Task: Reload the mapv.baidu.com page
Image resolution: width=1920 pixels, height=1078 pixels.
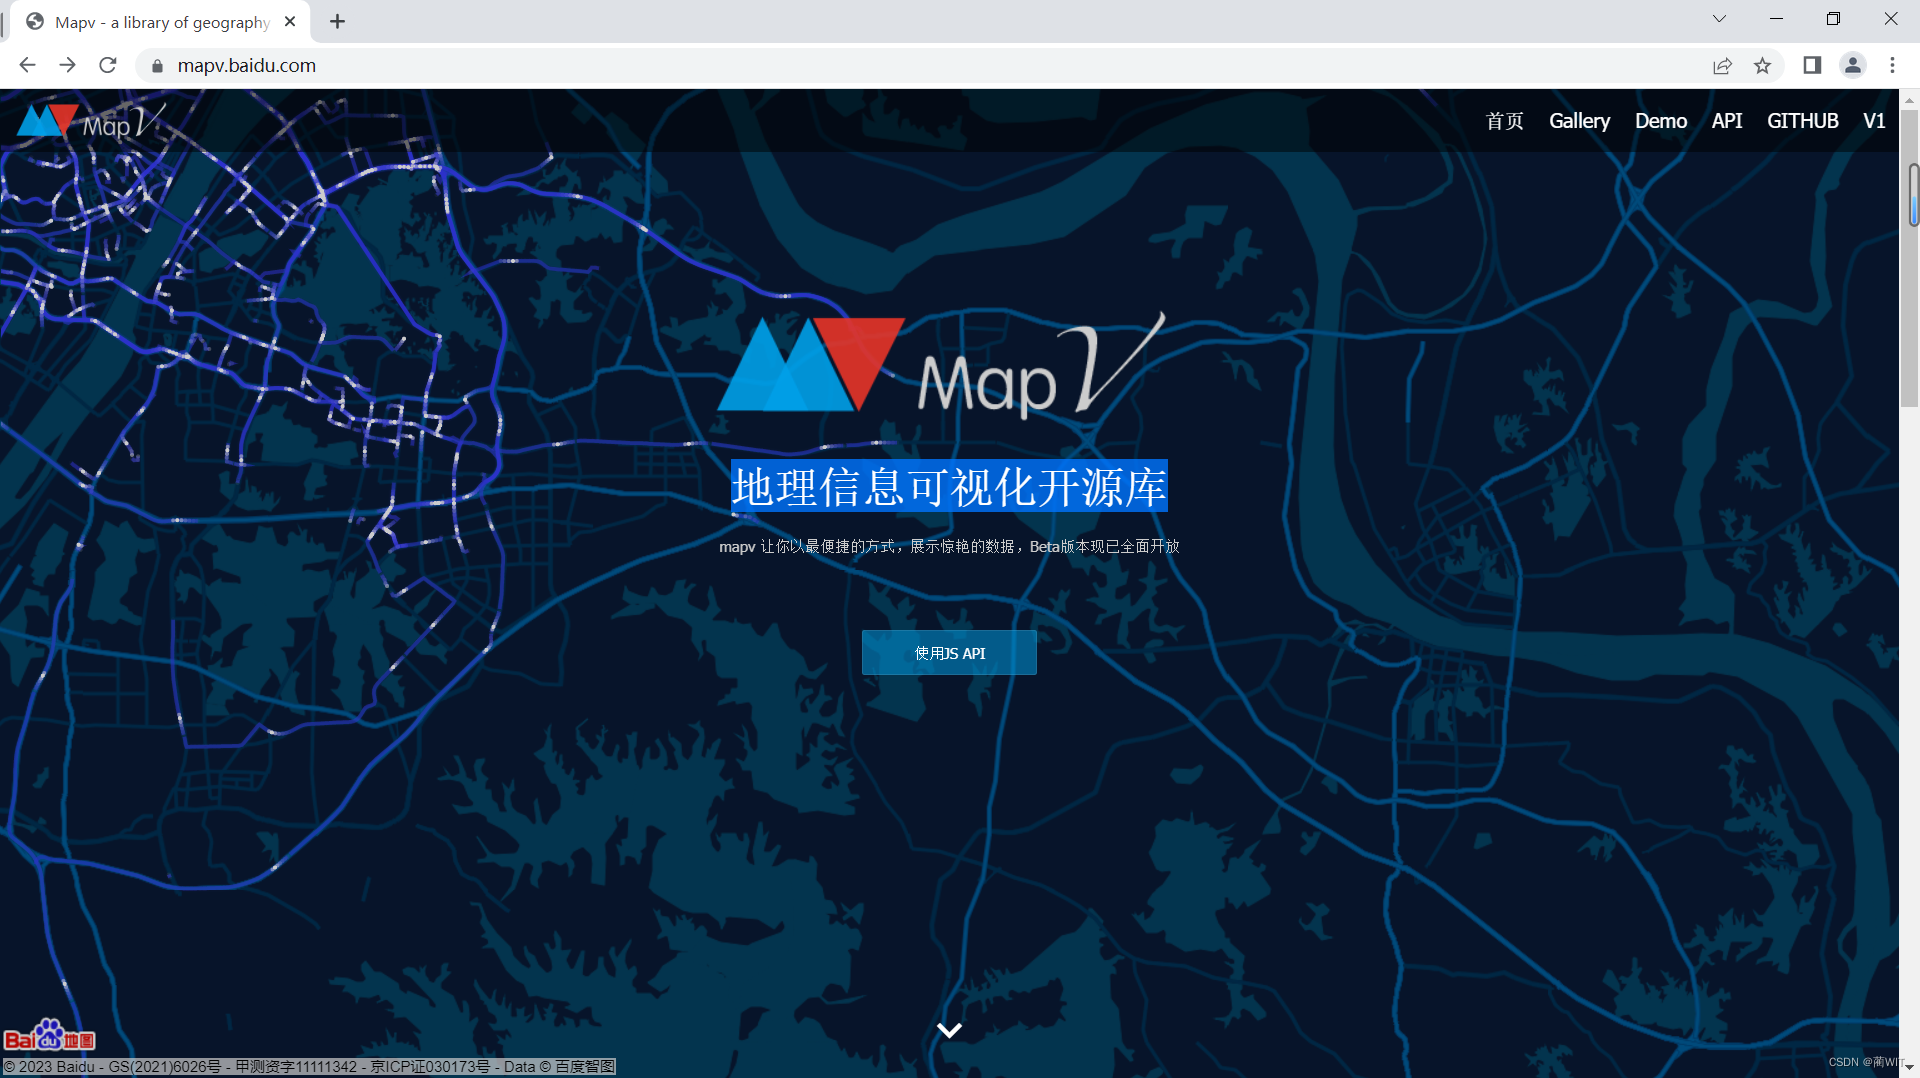Action: click(x=108, y=65)
